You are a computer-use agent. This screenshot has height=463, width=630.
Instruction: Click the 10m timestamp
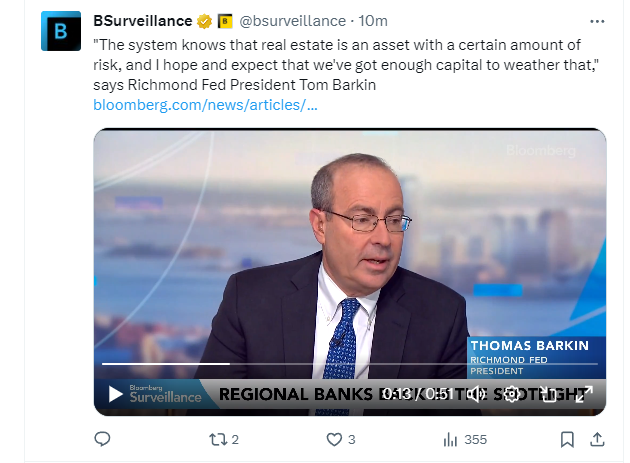(374, 21)
